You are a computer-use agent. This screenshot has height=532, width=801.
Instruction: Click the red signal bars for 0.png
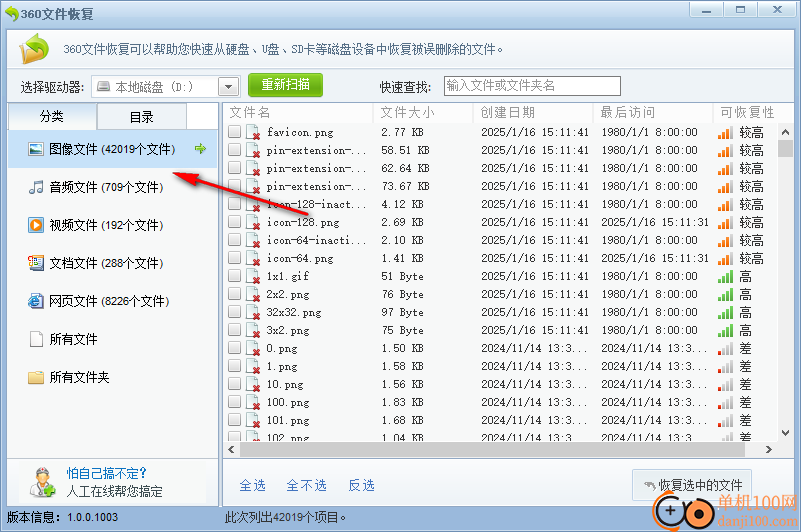click(x=725, y=349)
